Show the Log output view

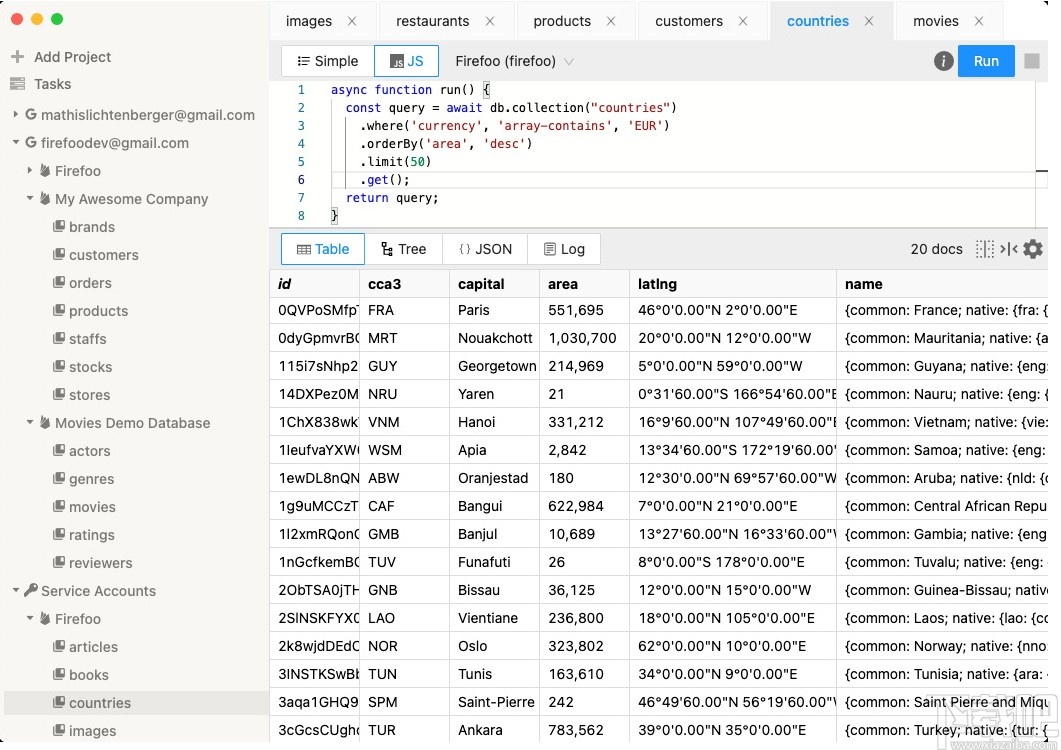tap(563, 249)
